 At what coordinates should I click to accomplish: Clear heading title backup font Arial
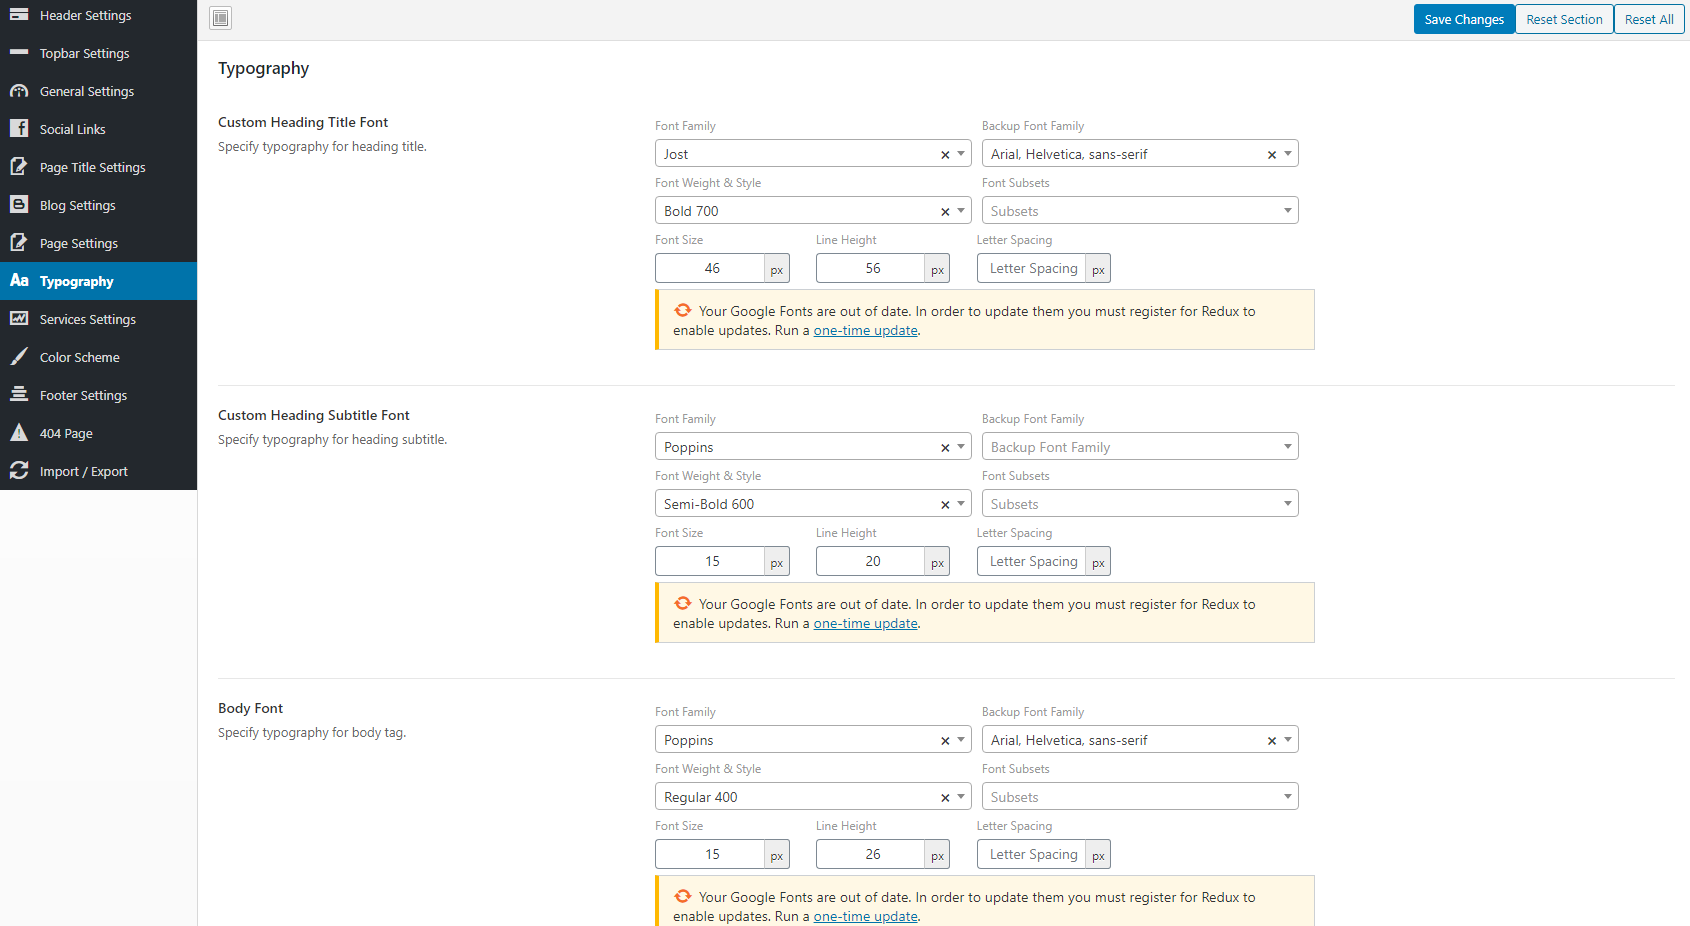pyautogui.click(x=1272, y=154)
